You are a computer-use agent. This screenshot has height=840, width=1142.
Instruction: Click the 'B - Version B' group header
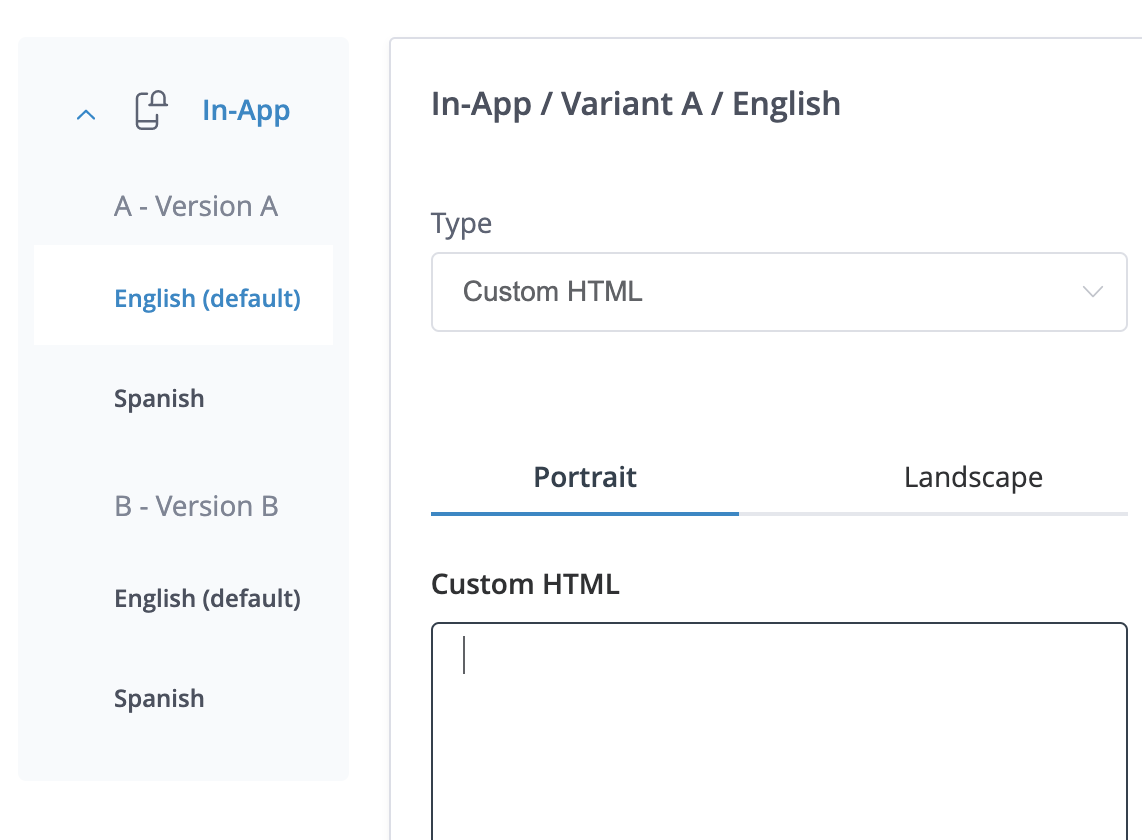(196, 506)
